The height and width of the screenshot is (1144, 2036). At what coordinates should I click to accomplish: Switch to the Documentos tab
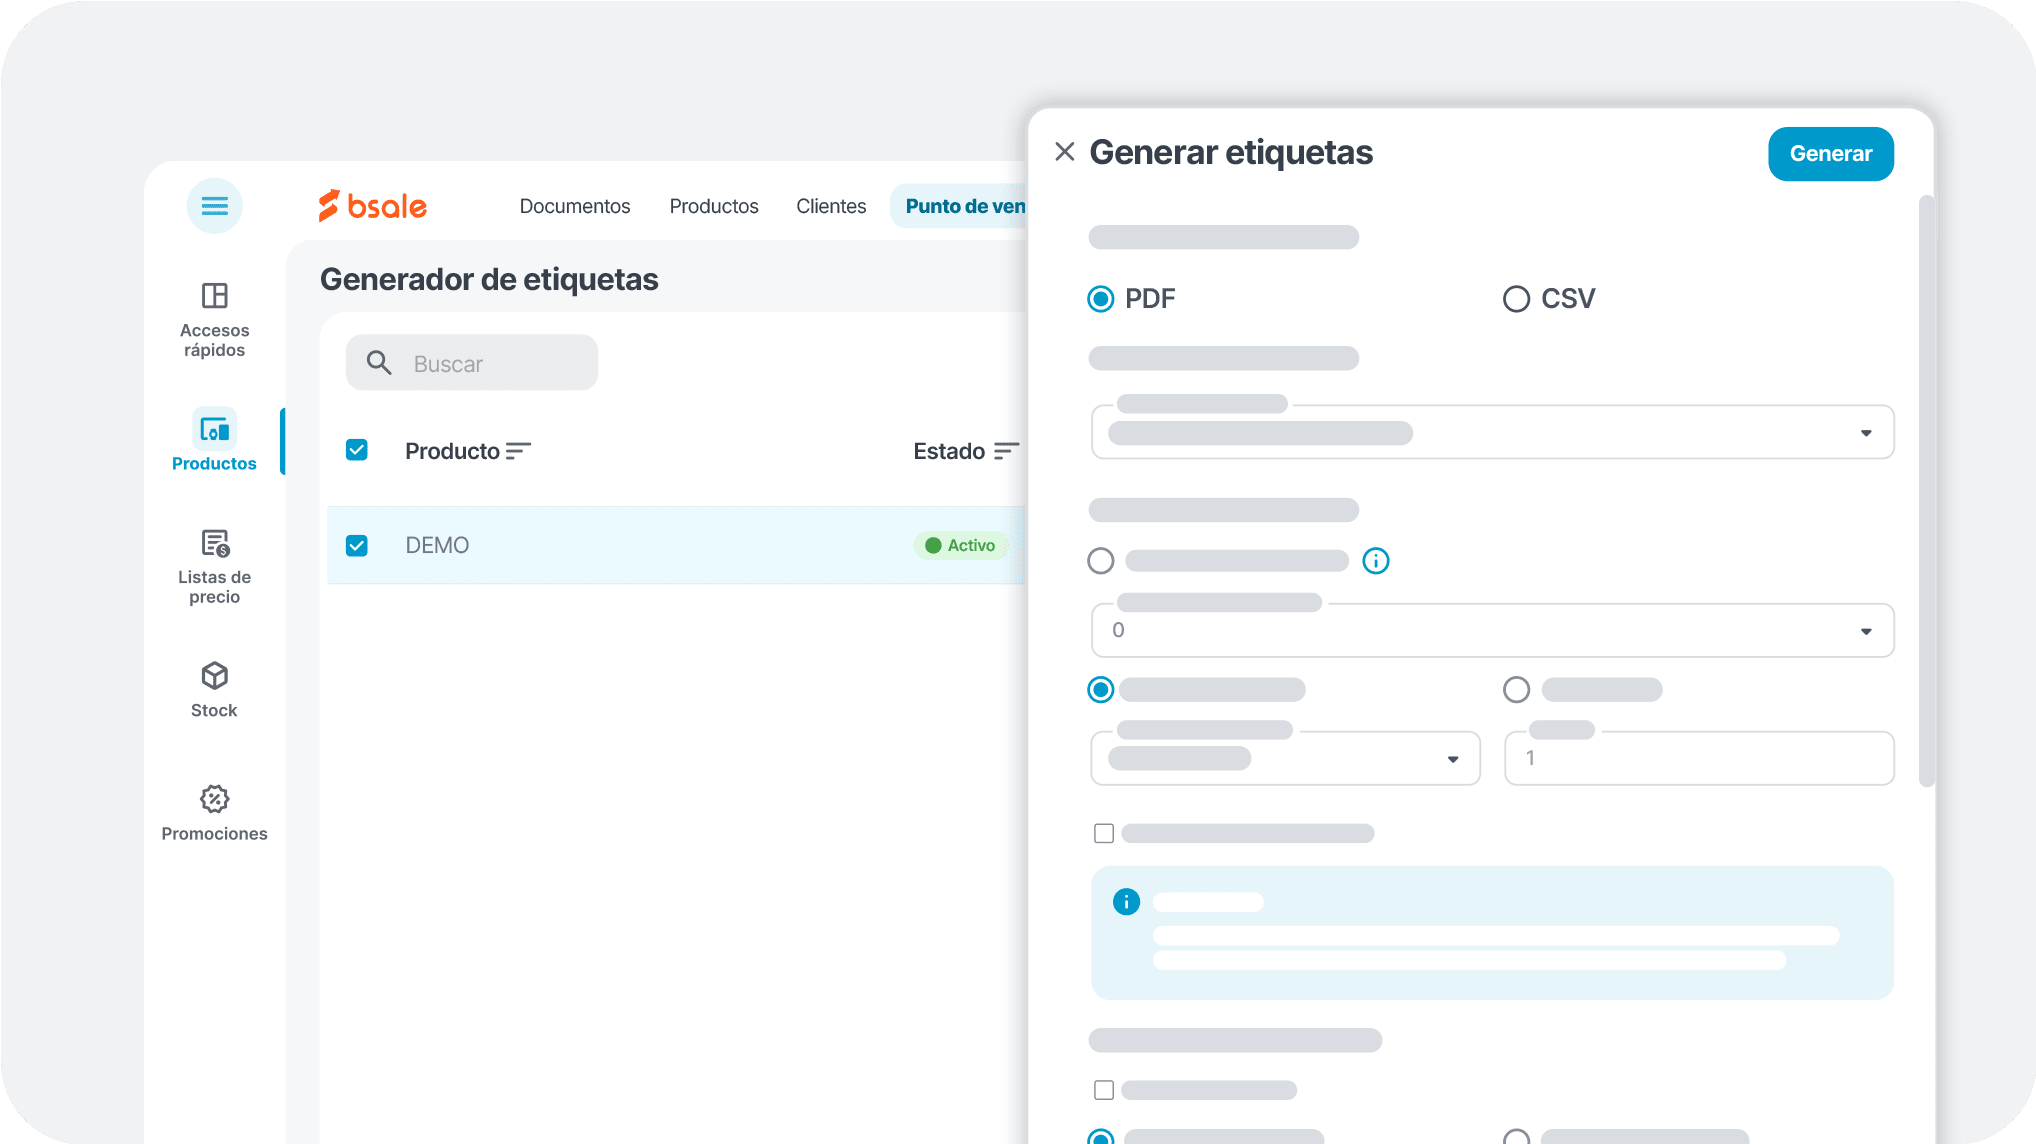575,206
